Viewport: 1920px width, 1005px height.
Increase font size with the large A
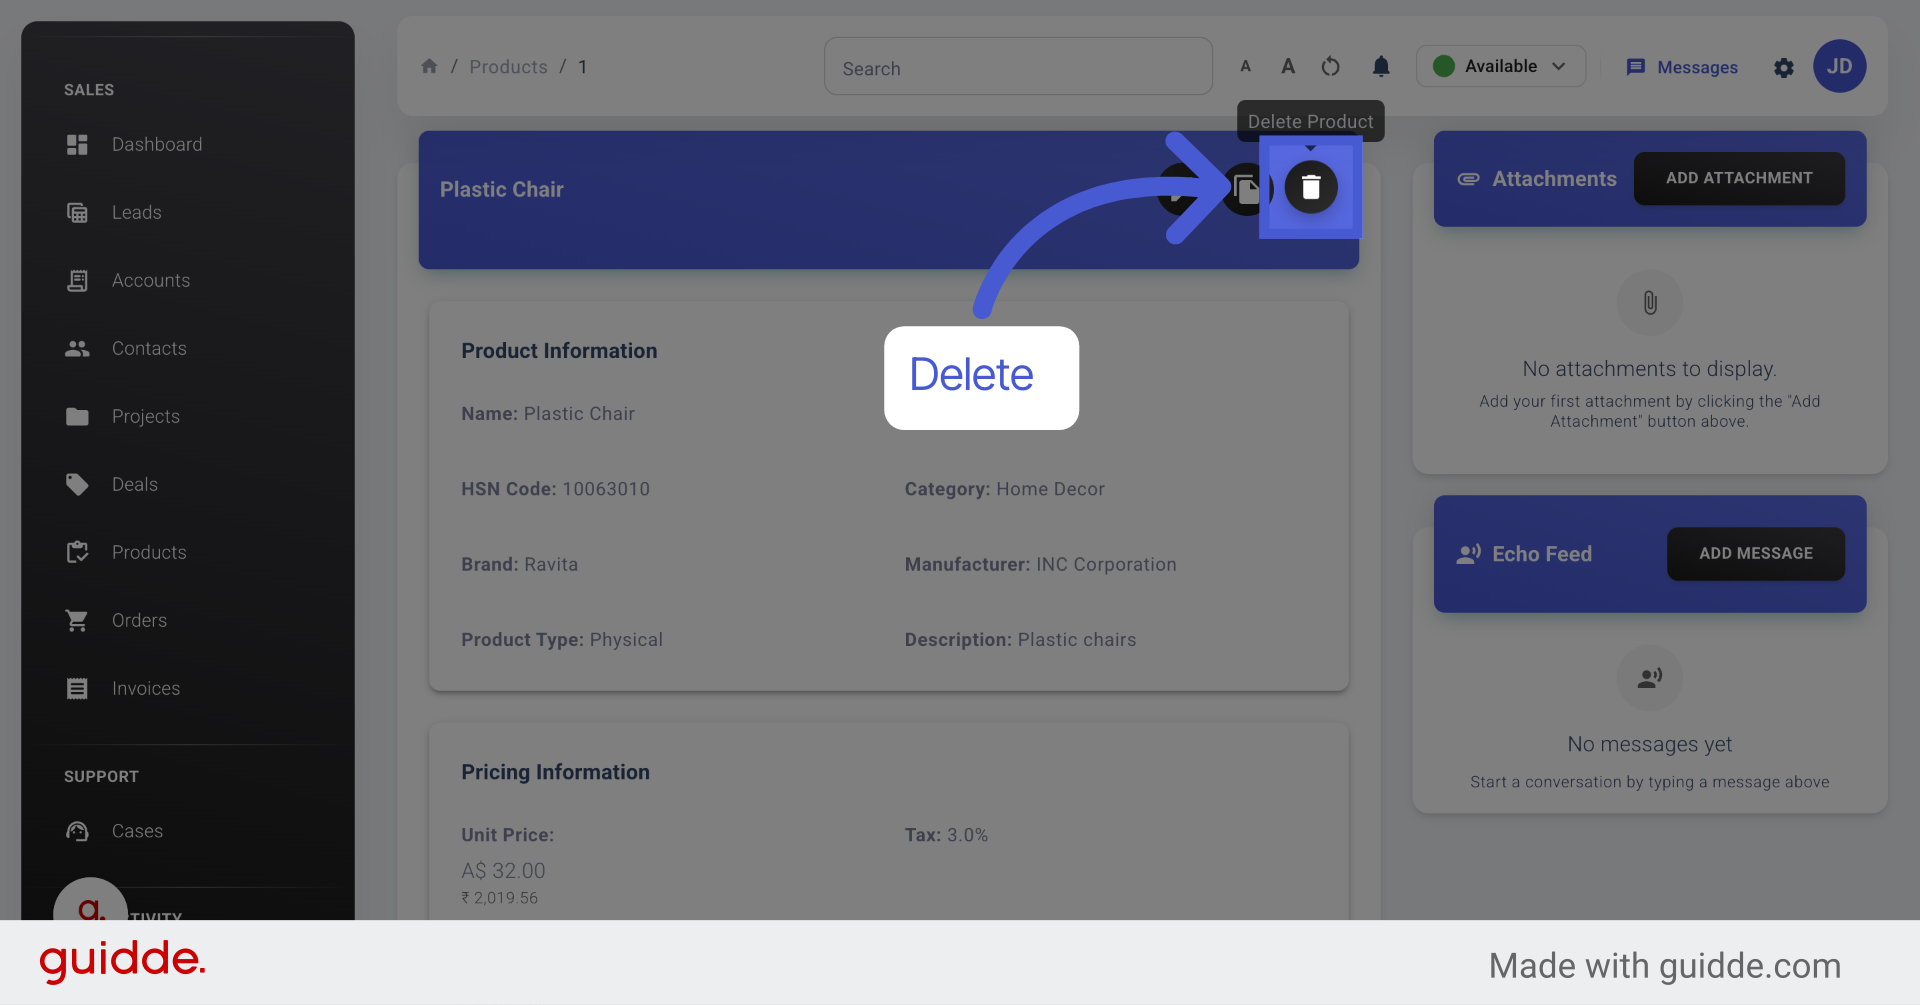(x=1287, y=65)
